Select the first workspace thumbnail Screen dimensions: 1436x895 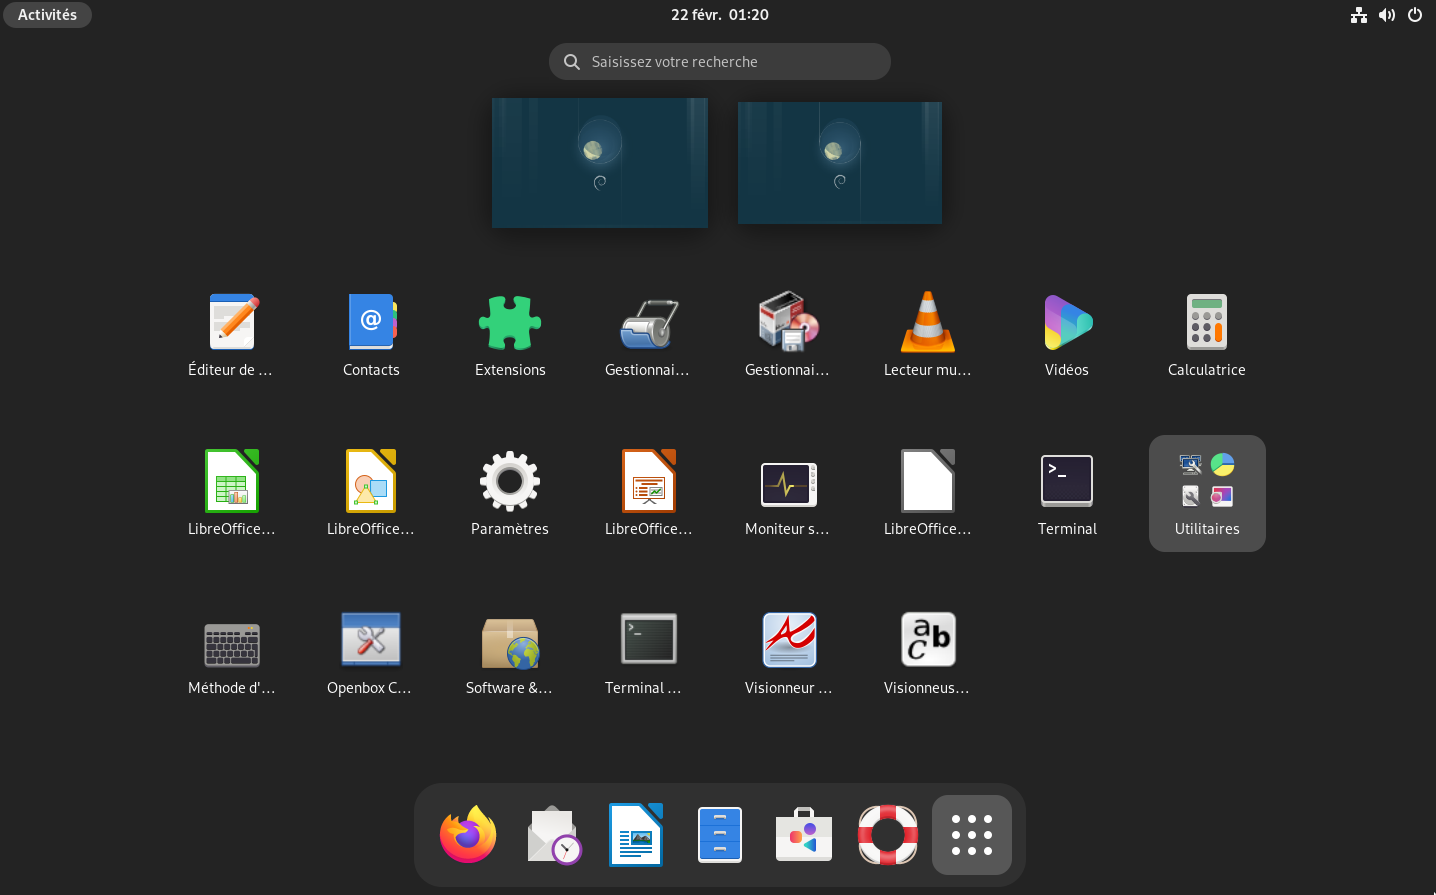pos(599,162)
